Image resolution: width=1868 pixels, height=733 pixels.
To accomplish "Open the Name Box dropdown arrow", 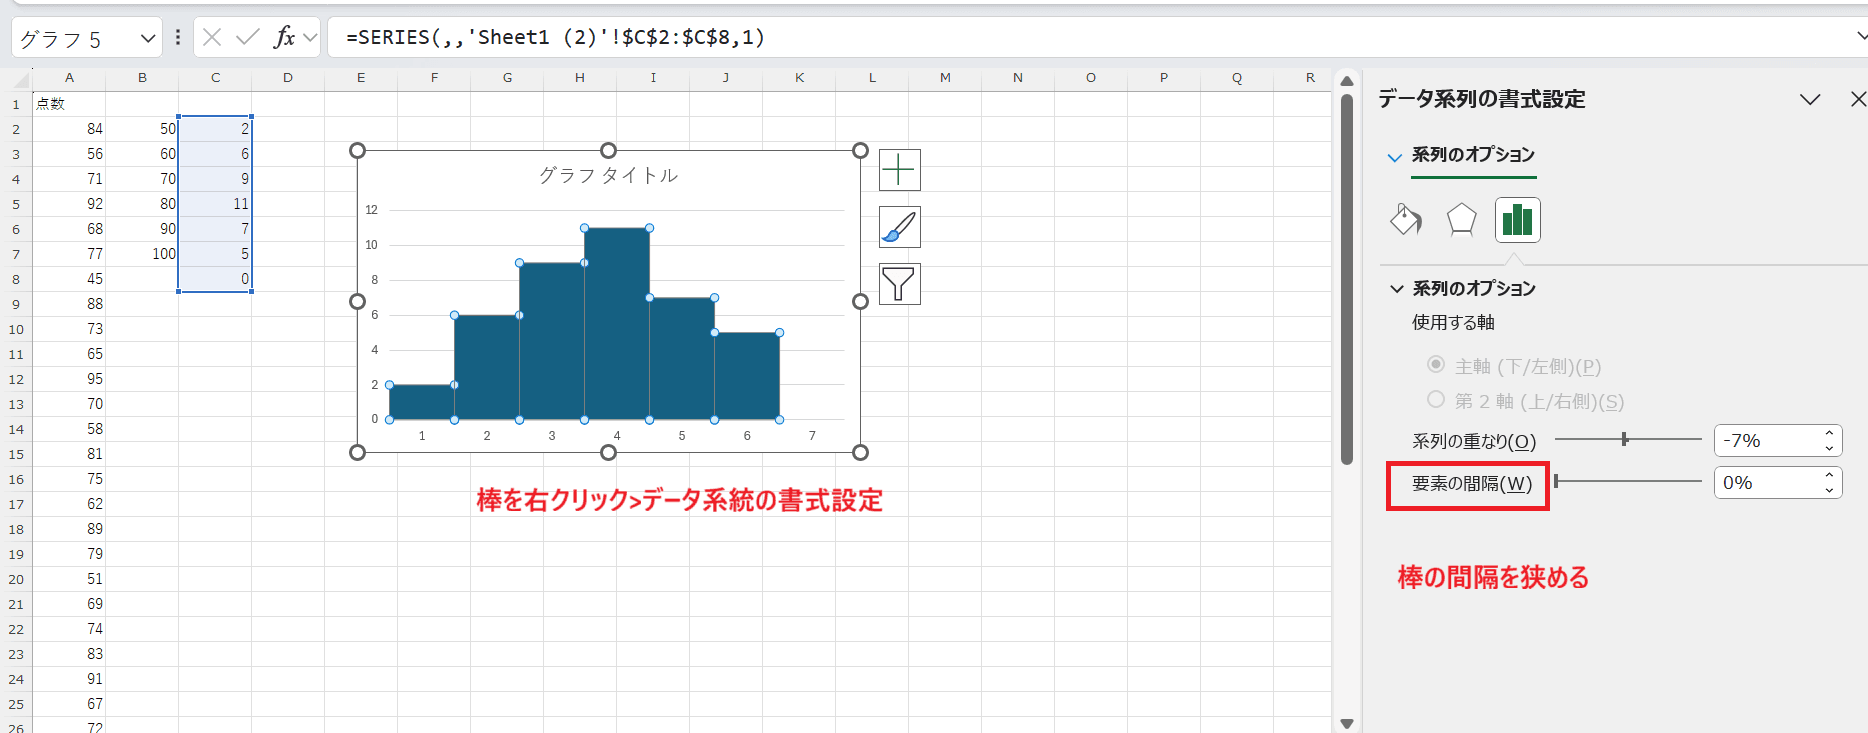I will [148, 39].
